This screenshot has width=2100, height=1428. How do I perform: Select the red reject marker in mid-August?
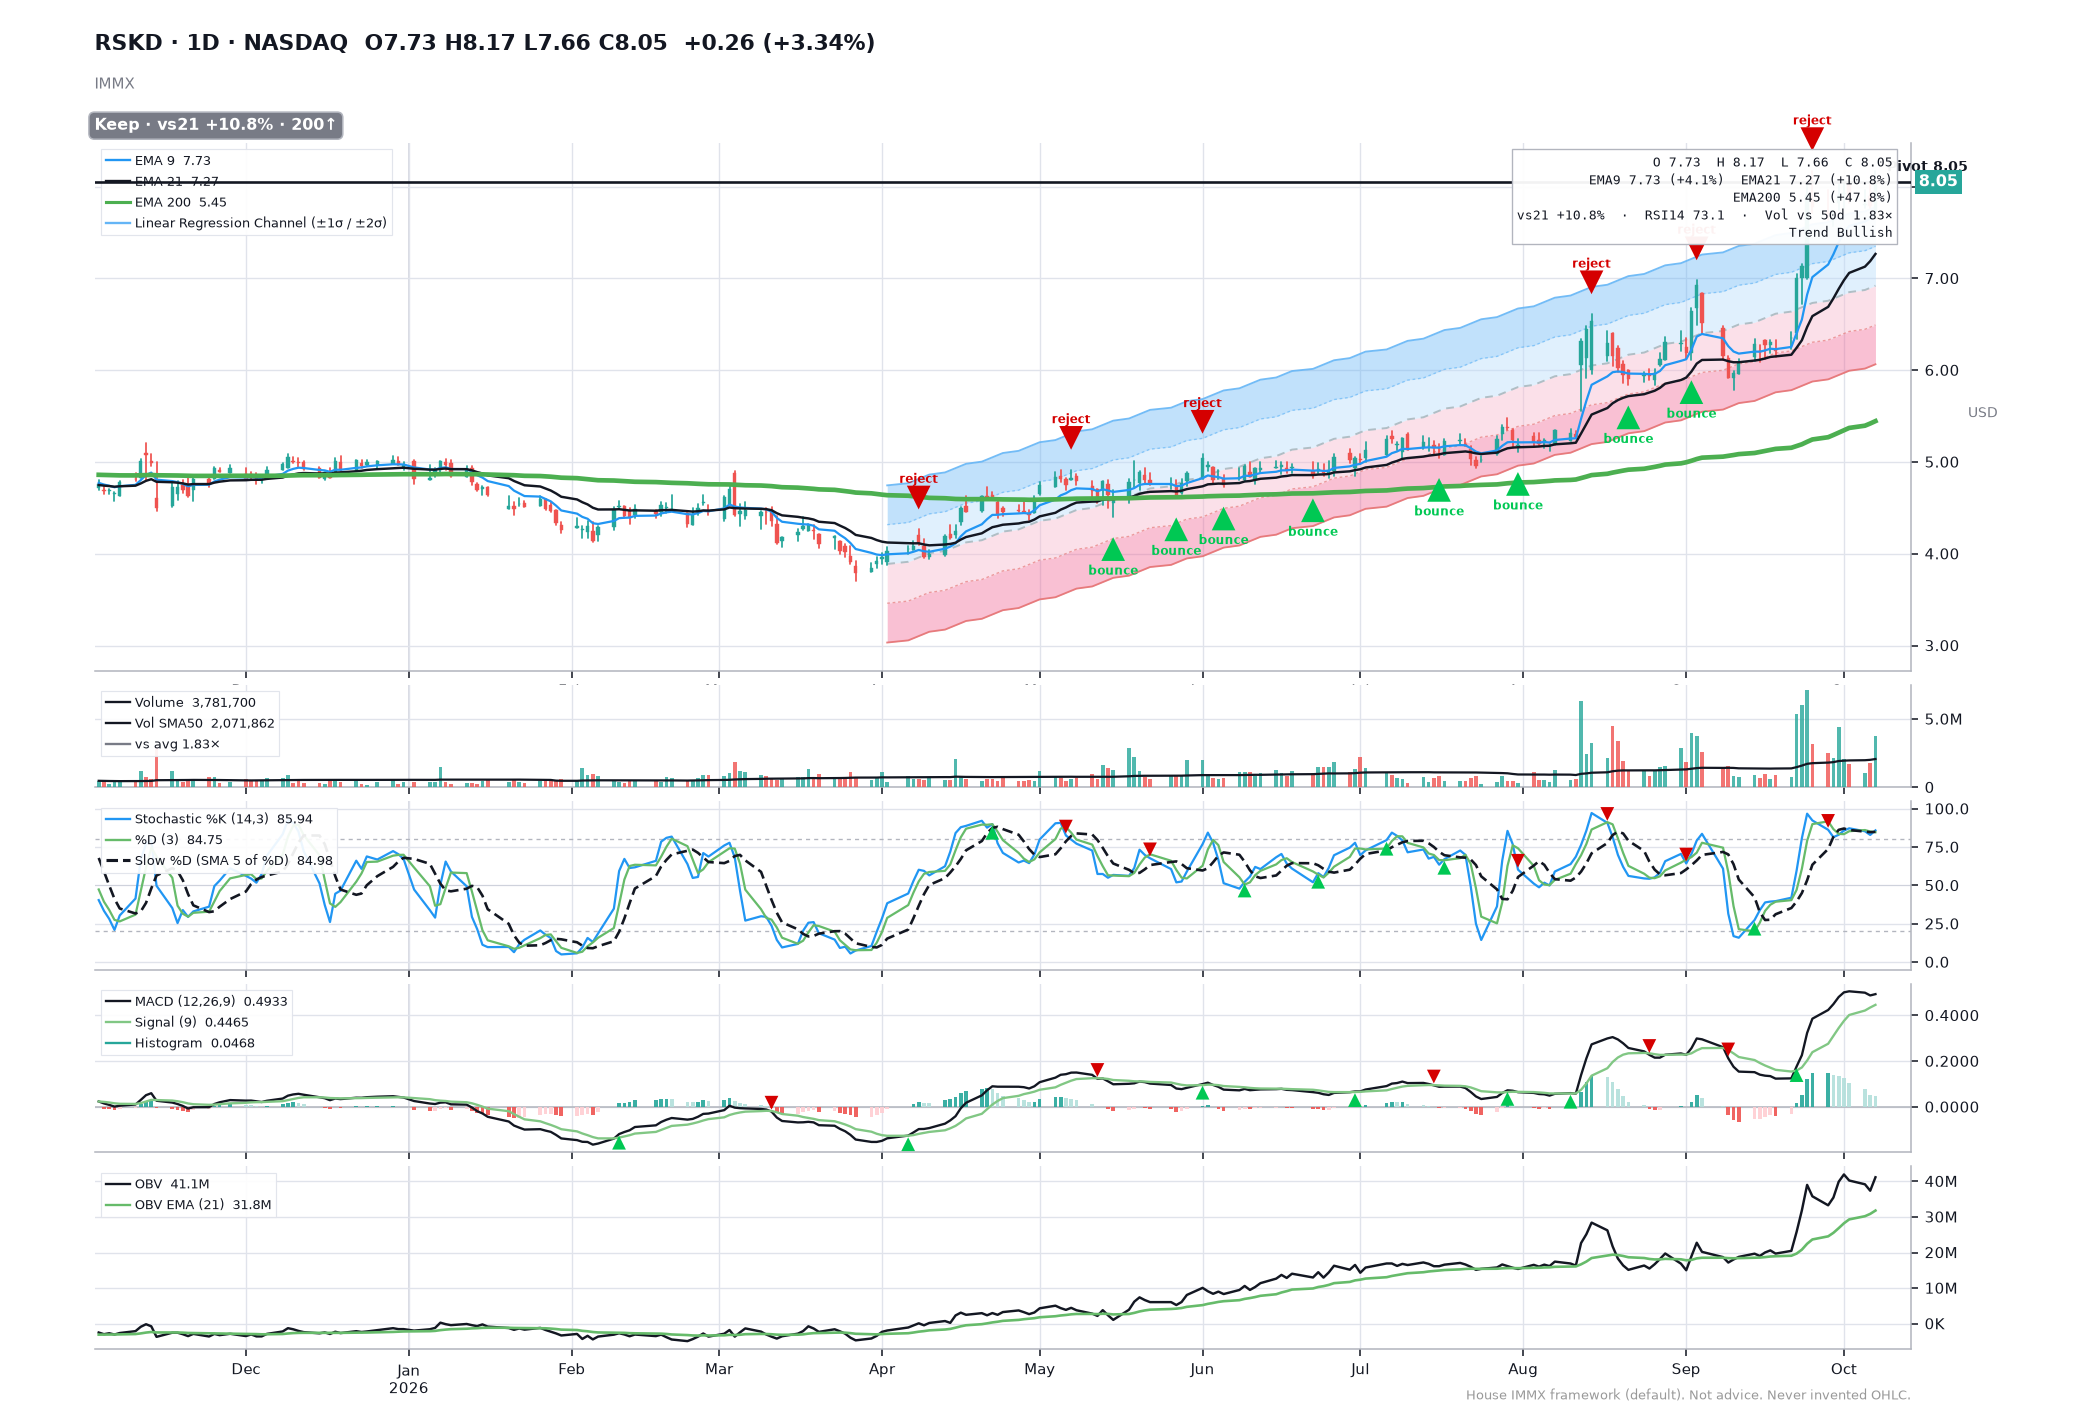point(1591,282)
